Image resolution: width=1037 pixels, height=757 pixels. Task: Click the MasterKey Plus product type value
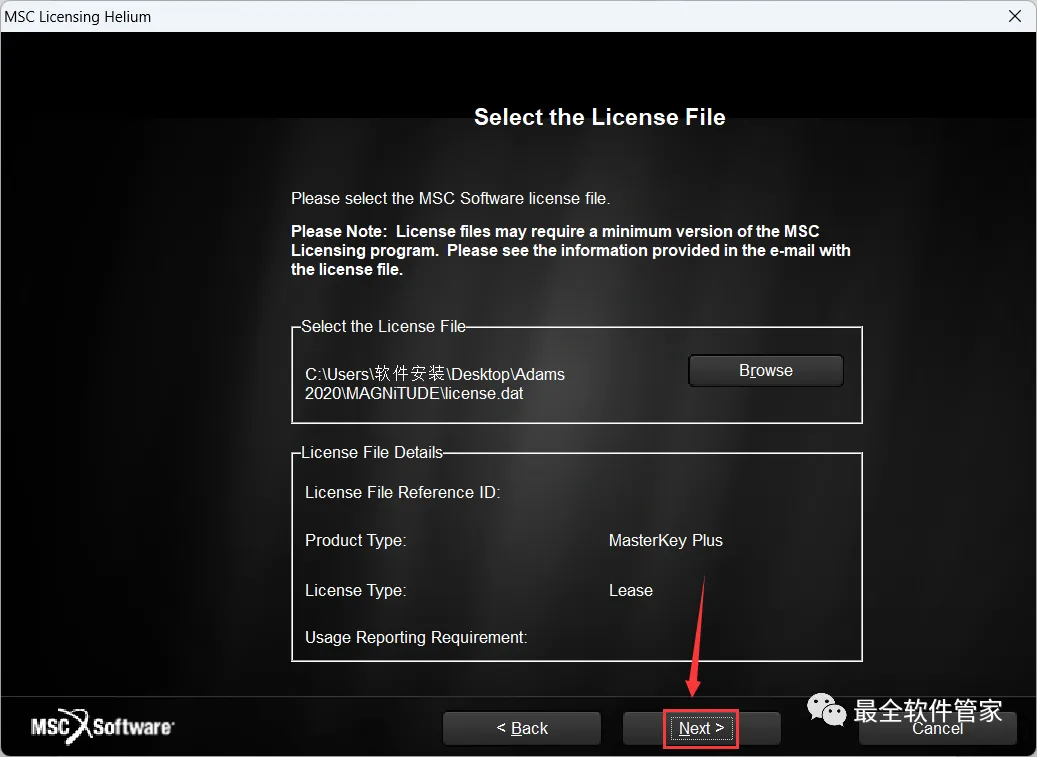(x=665, y=540)
